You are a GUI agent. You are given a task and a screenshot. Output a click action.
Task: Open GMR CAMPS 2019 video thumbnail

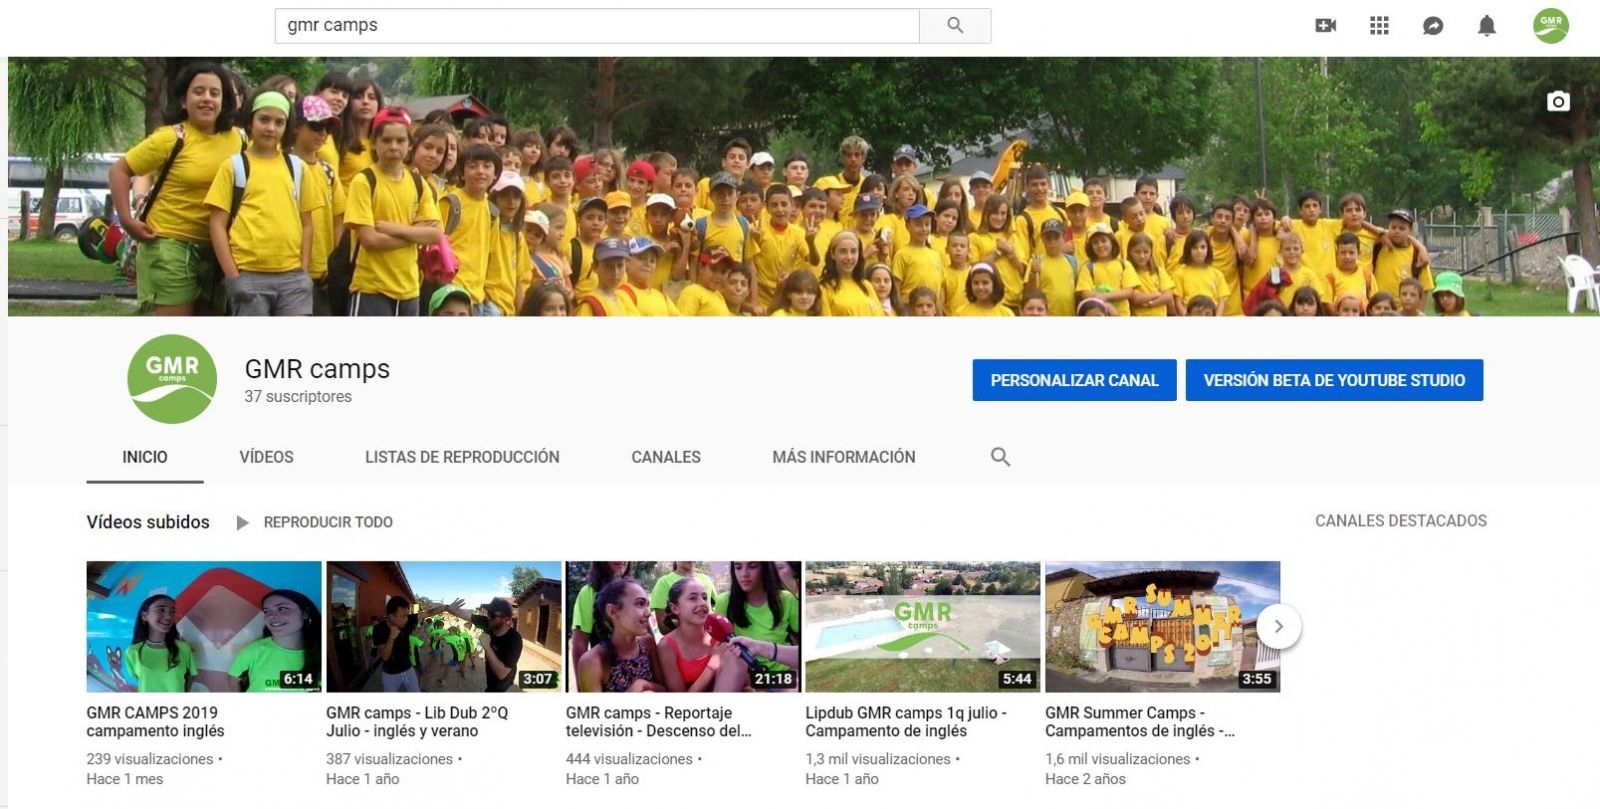pos(204,627)
